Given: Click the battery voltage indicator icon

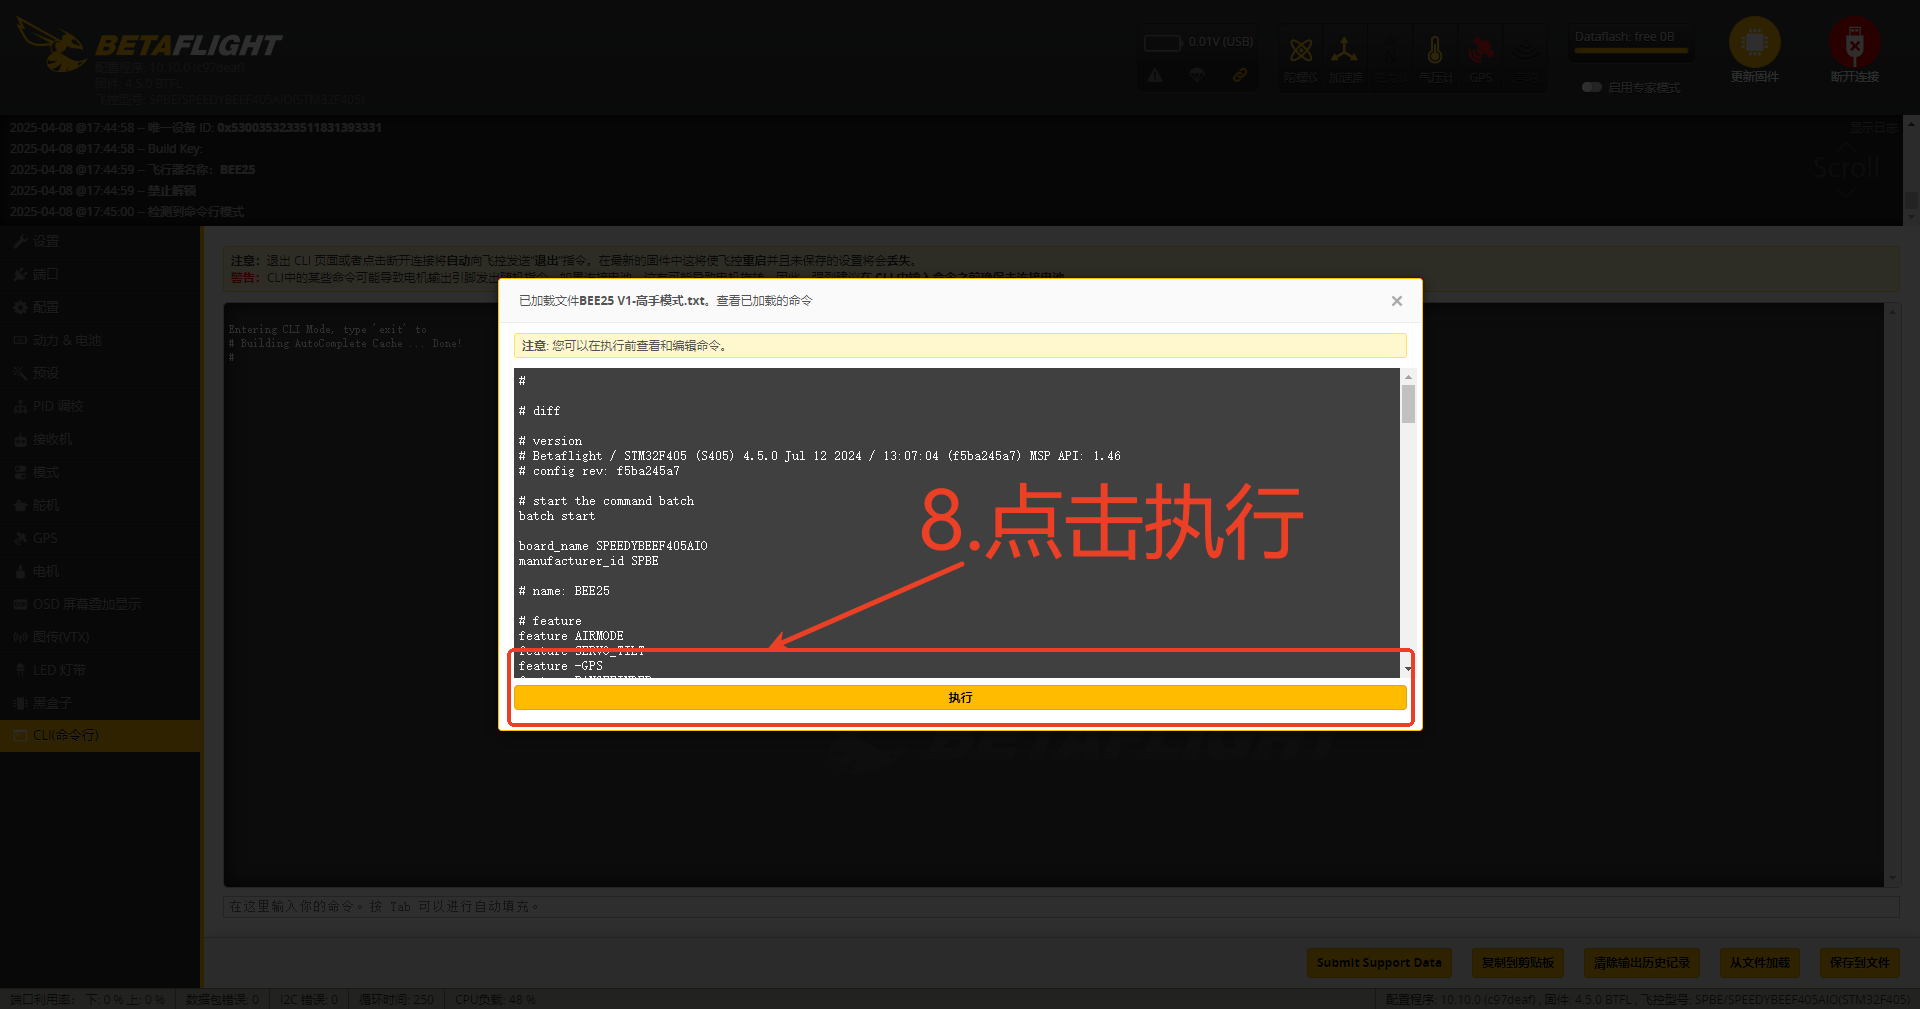Looking at the screenshot, I should [1163, 42].
